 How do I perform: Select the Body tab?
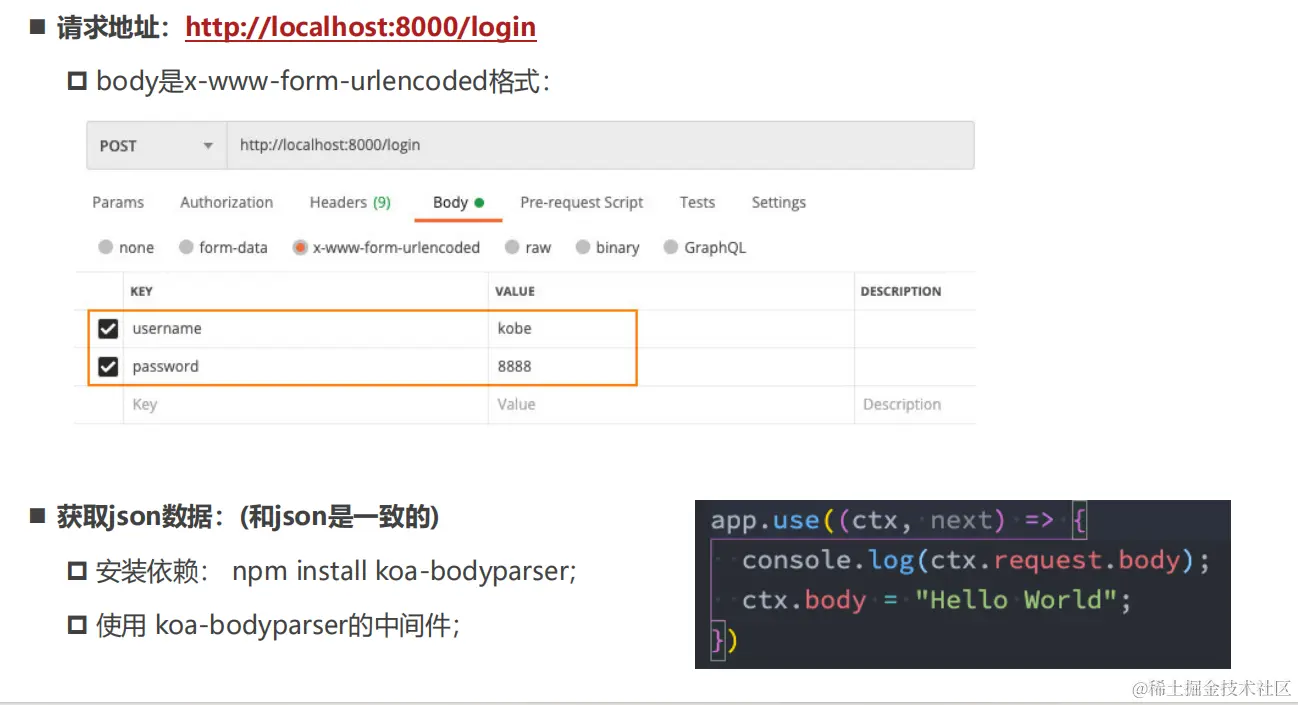458,202
